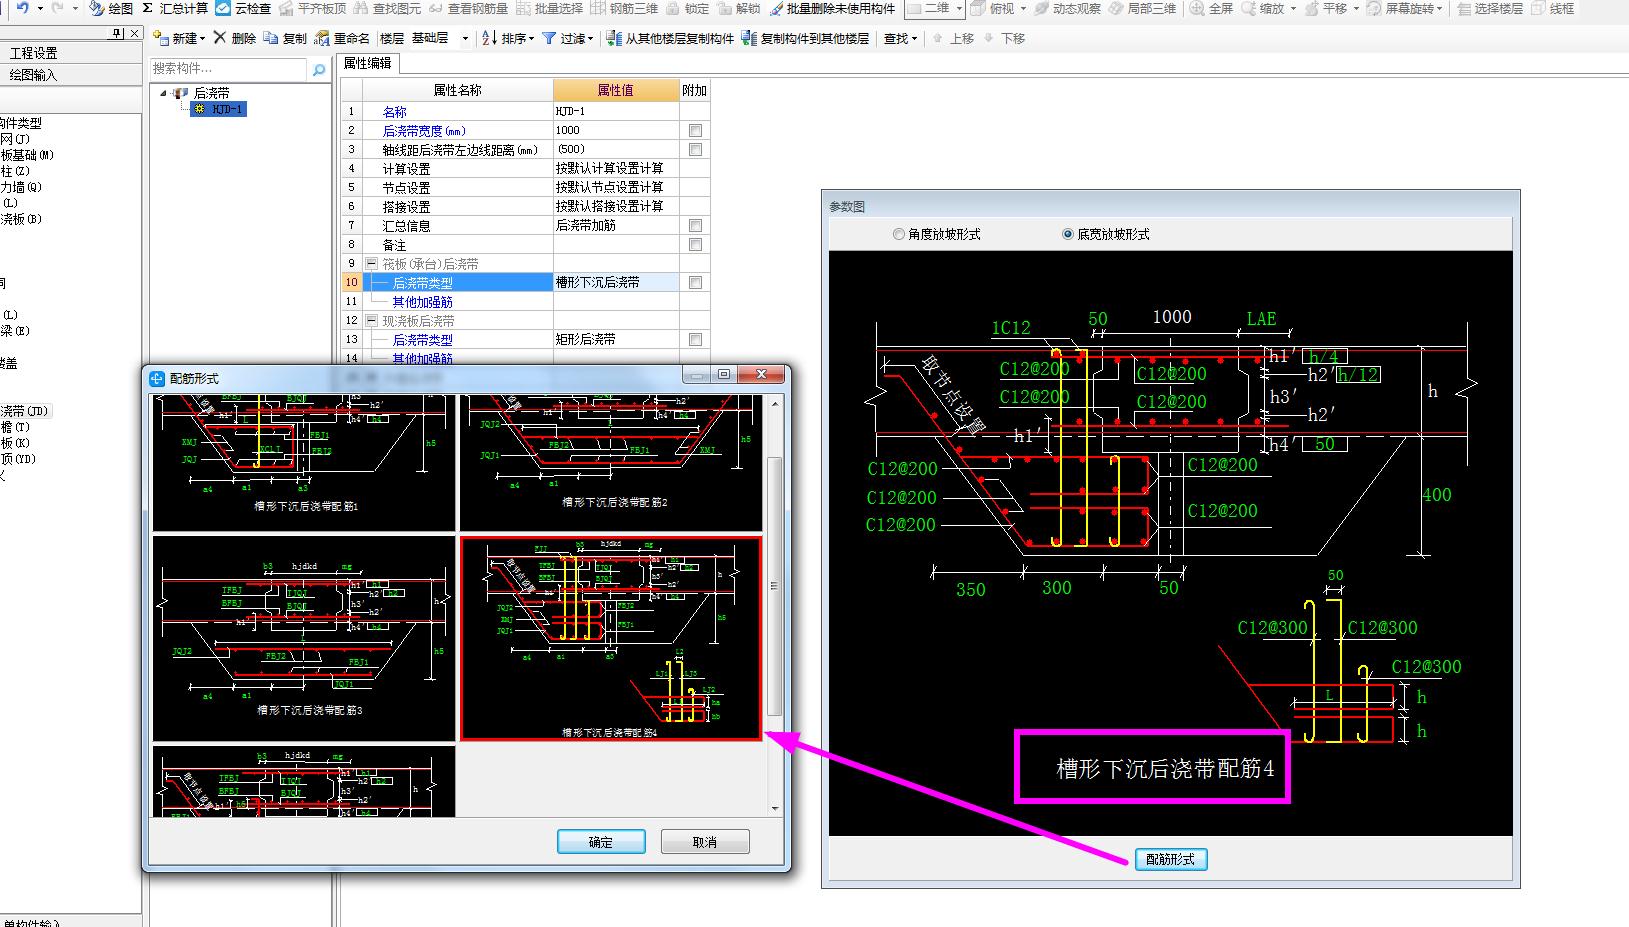Click 重命名 rename component icon
The image size is (1629, 927).
342,38
